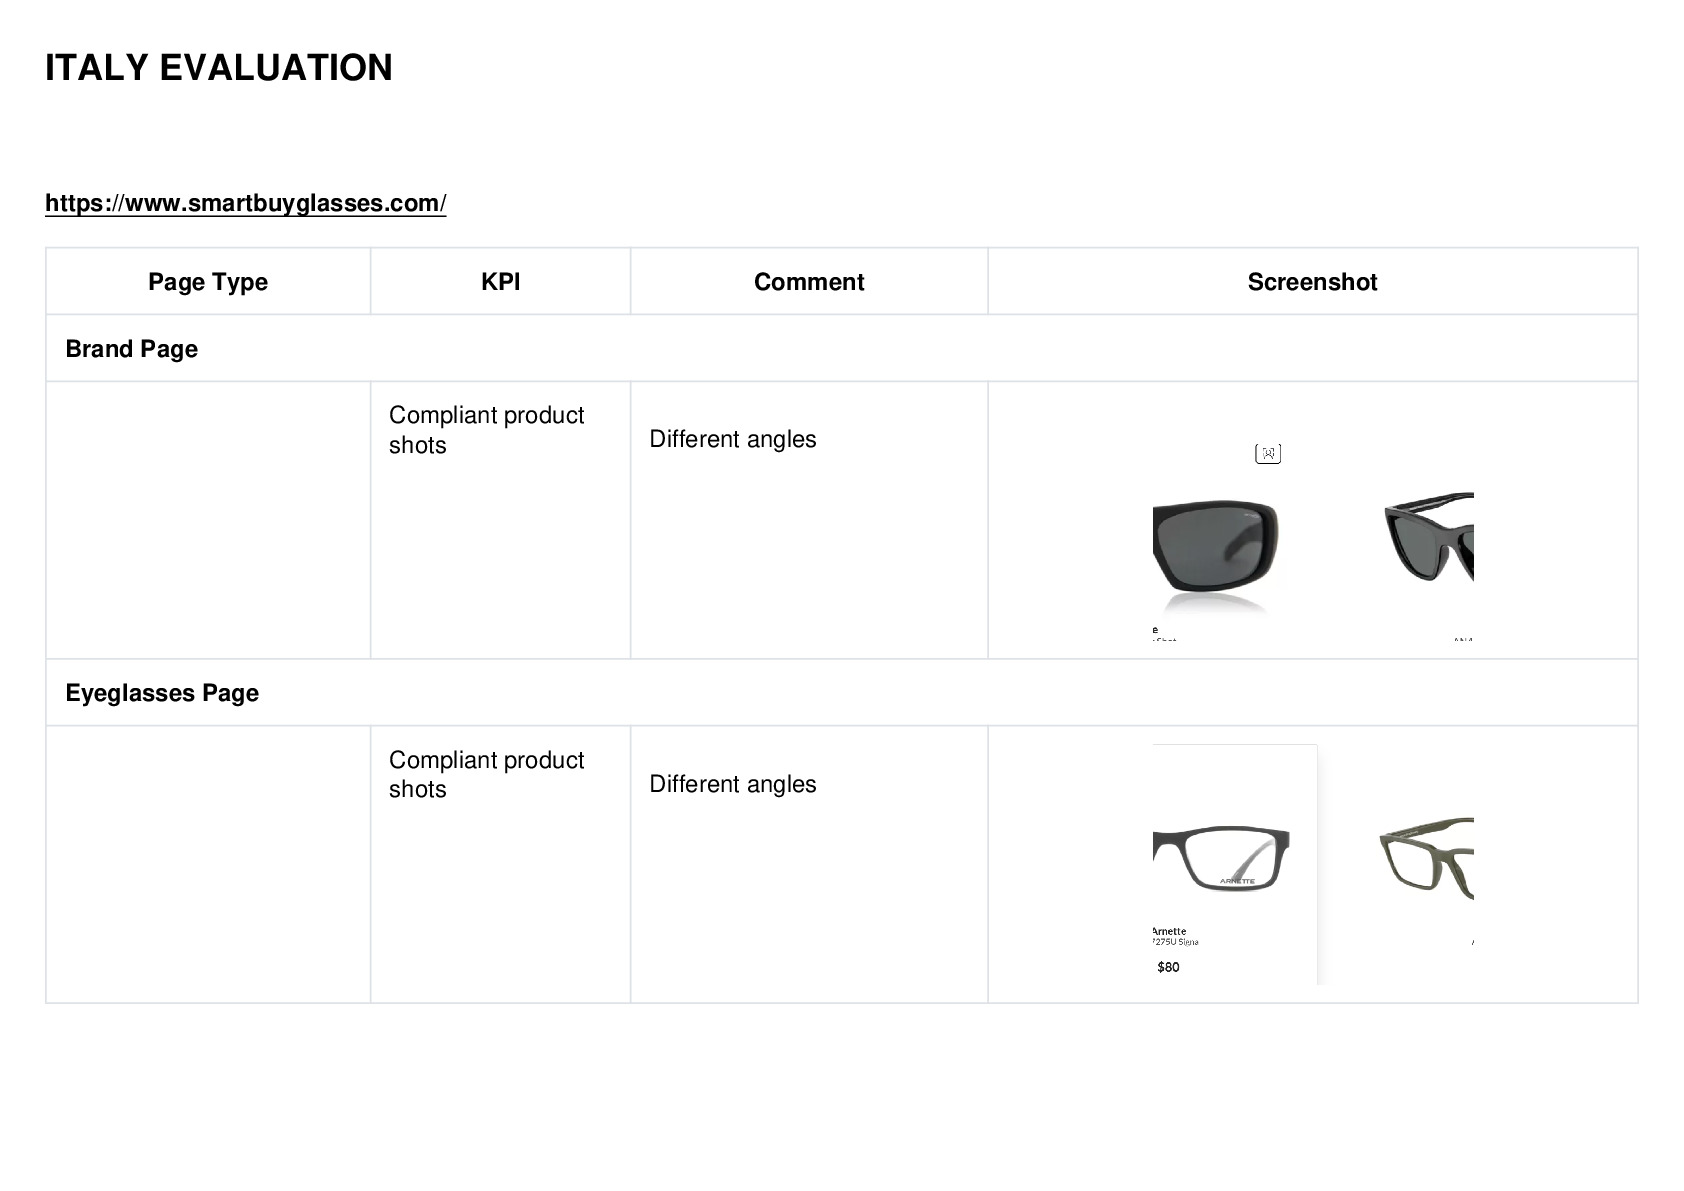Click the $80 price label
This screenshot has width=1684, height=1191.
[x=1168, y=967]
